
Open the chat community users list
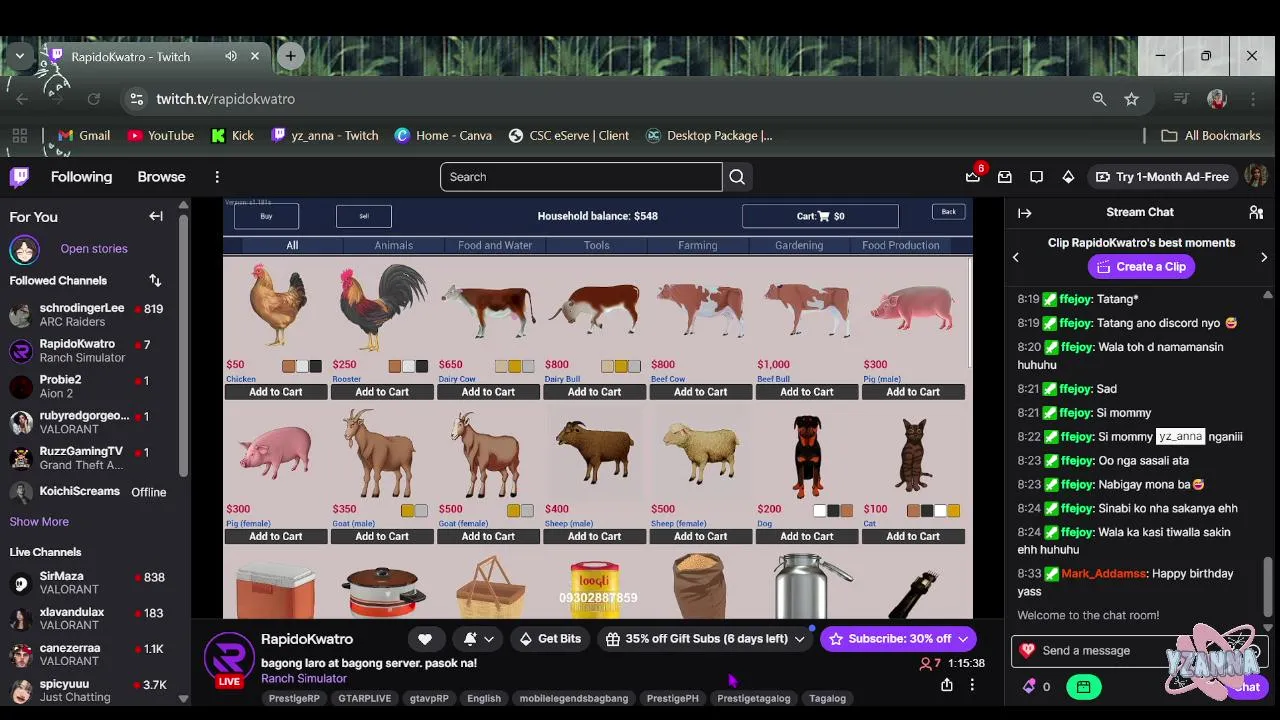tap(1256, 213)
